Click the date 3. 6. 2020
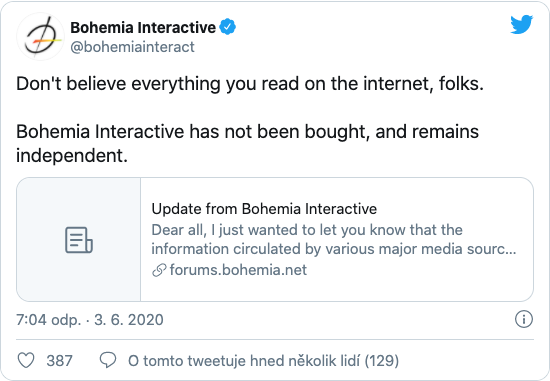Screen dimensions: 550x381 click(129, 320)
